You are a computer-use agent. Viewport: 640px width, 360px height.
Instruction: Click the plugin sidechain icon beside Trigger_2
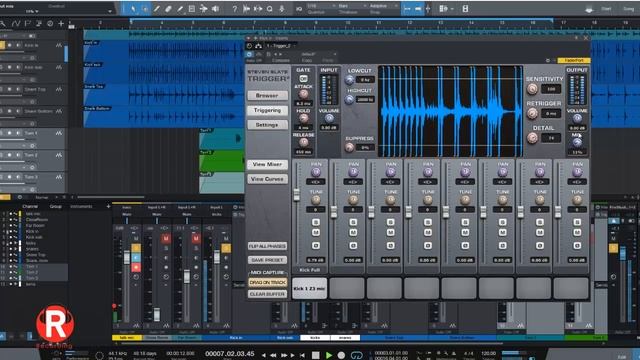pyautogui.click(x=258, y=46)
